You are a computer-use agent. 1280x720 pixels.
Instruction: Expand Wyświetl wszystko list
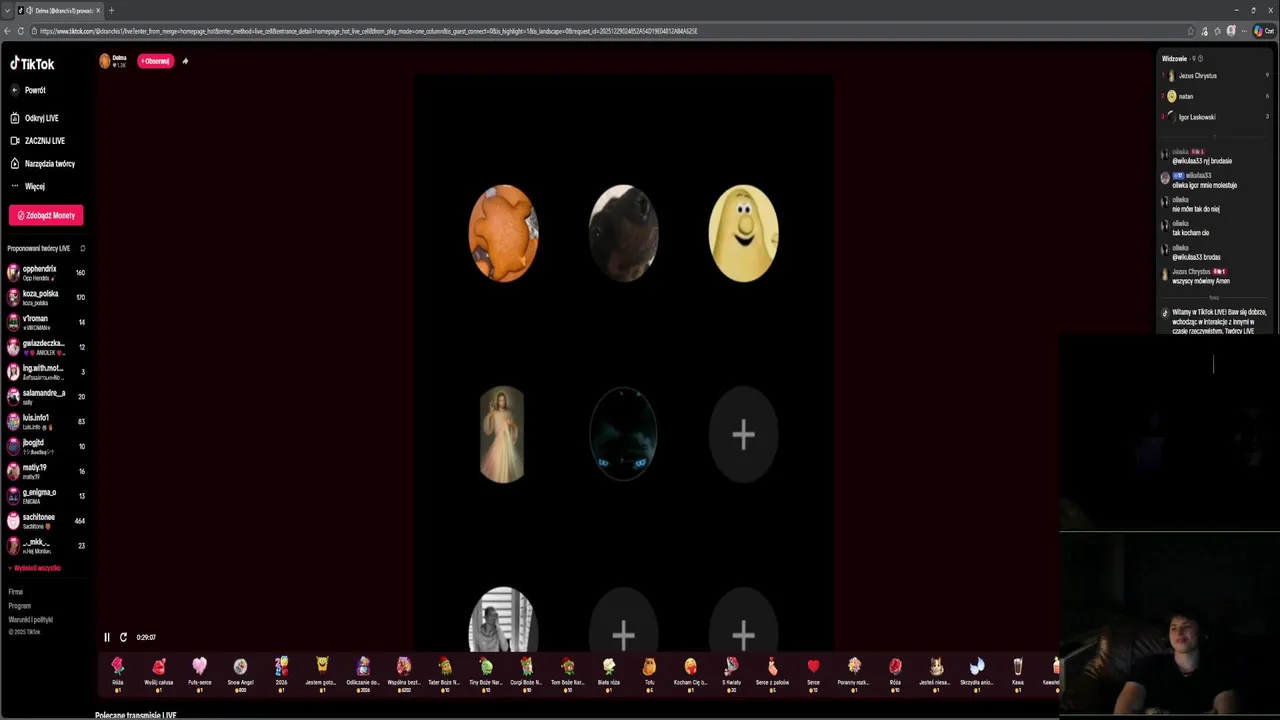tap(36, 568)
